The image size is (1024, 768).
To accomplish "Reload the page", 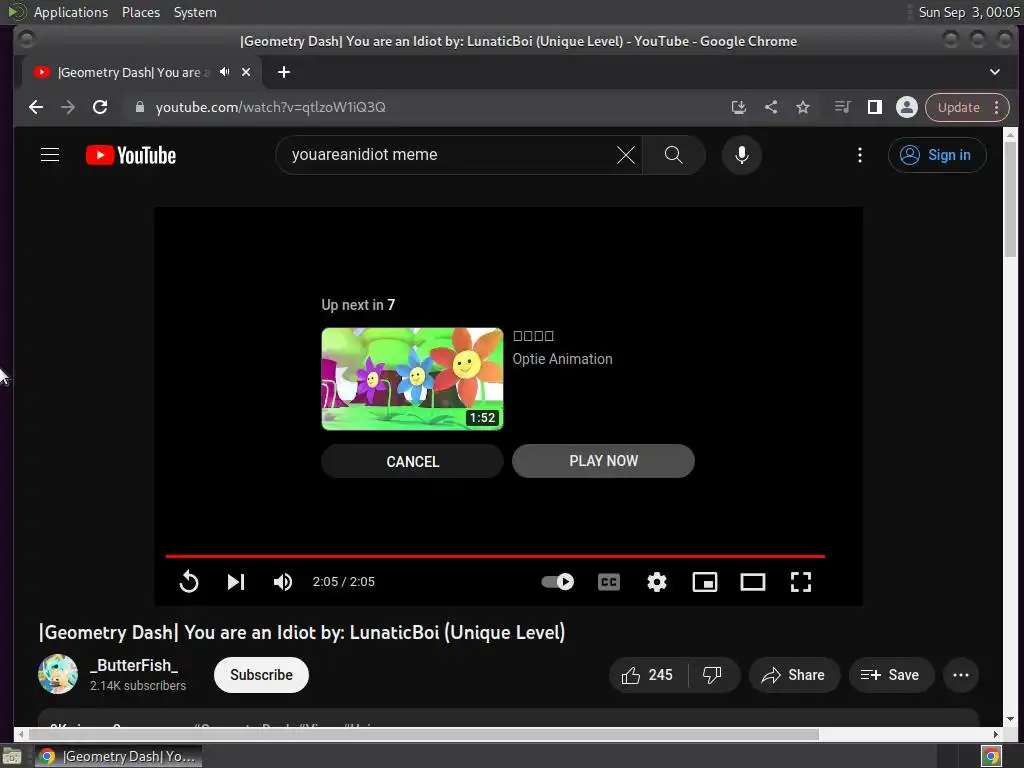I will 100,107.
